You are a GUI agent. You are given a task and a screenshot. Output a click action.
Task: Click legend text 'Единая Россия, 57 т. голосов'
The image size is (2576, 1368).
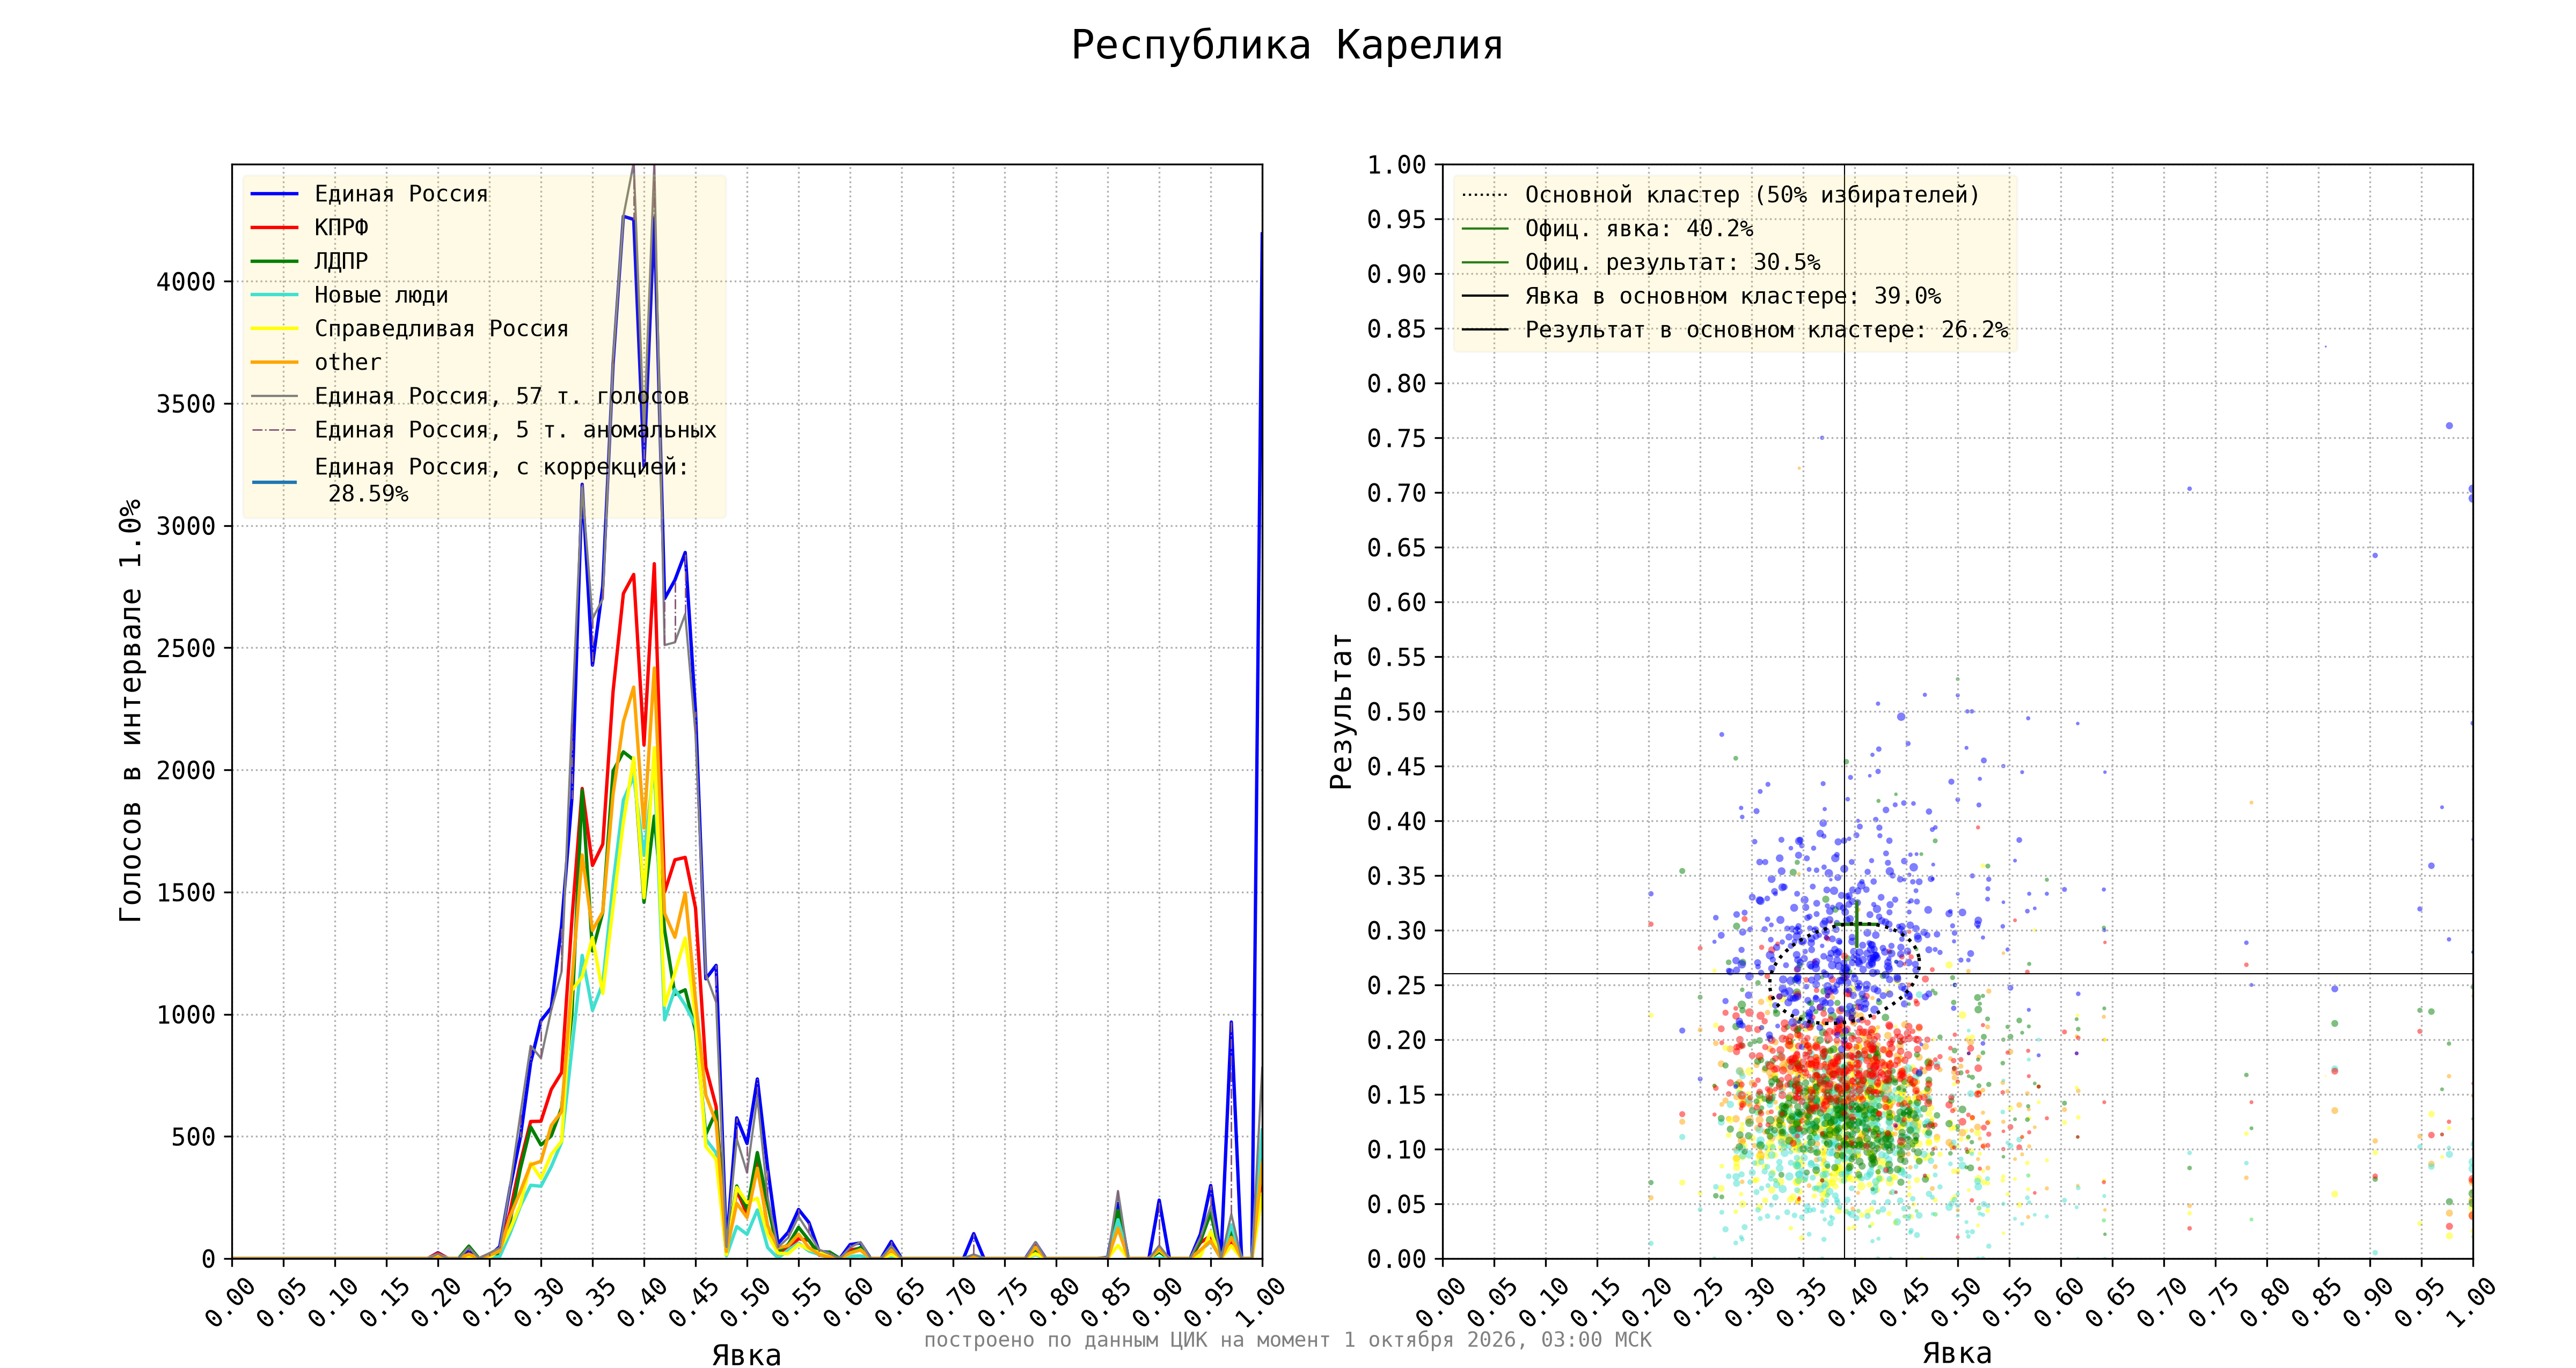[x=501, y=396]
